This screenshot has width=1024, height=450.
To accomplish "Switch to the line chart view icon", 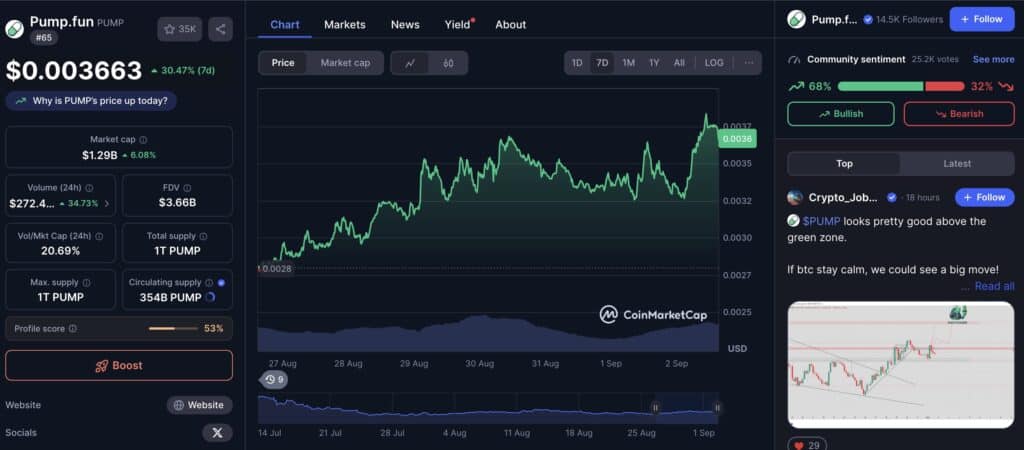I will pyautogui.click(x=410, y=63).
